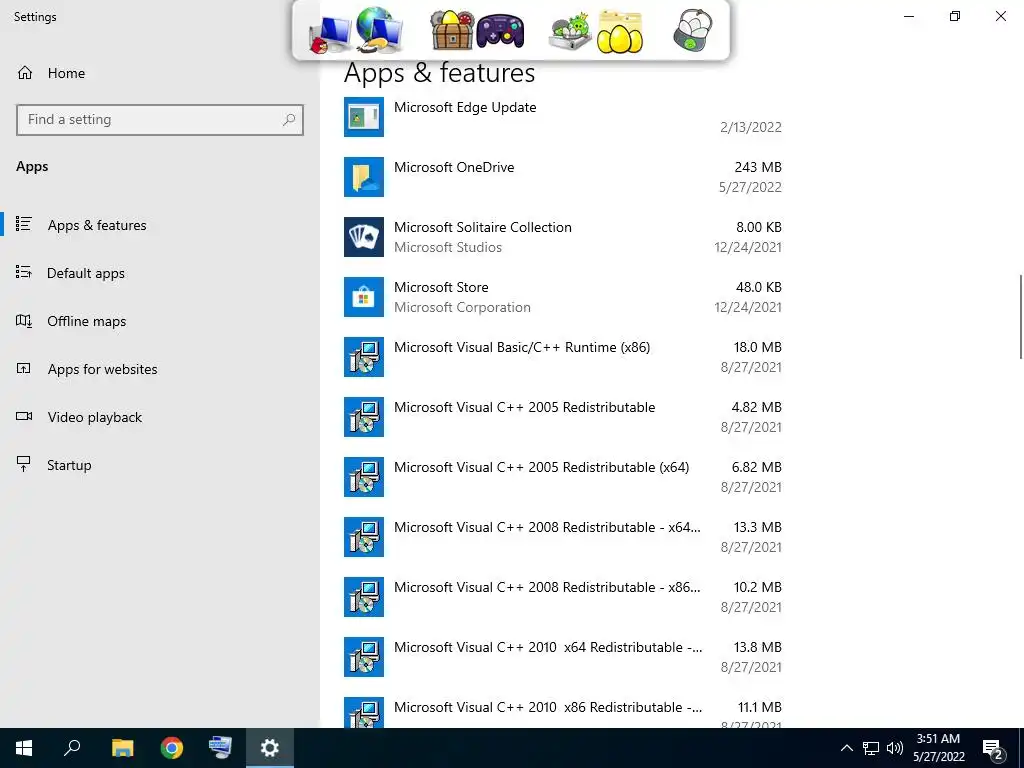1024x768 pixels.
Task: Launch Google Chrome from taskbar
Action: click(x=172, y=748)
